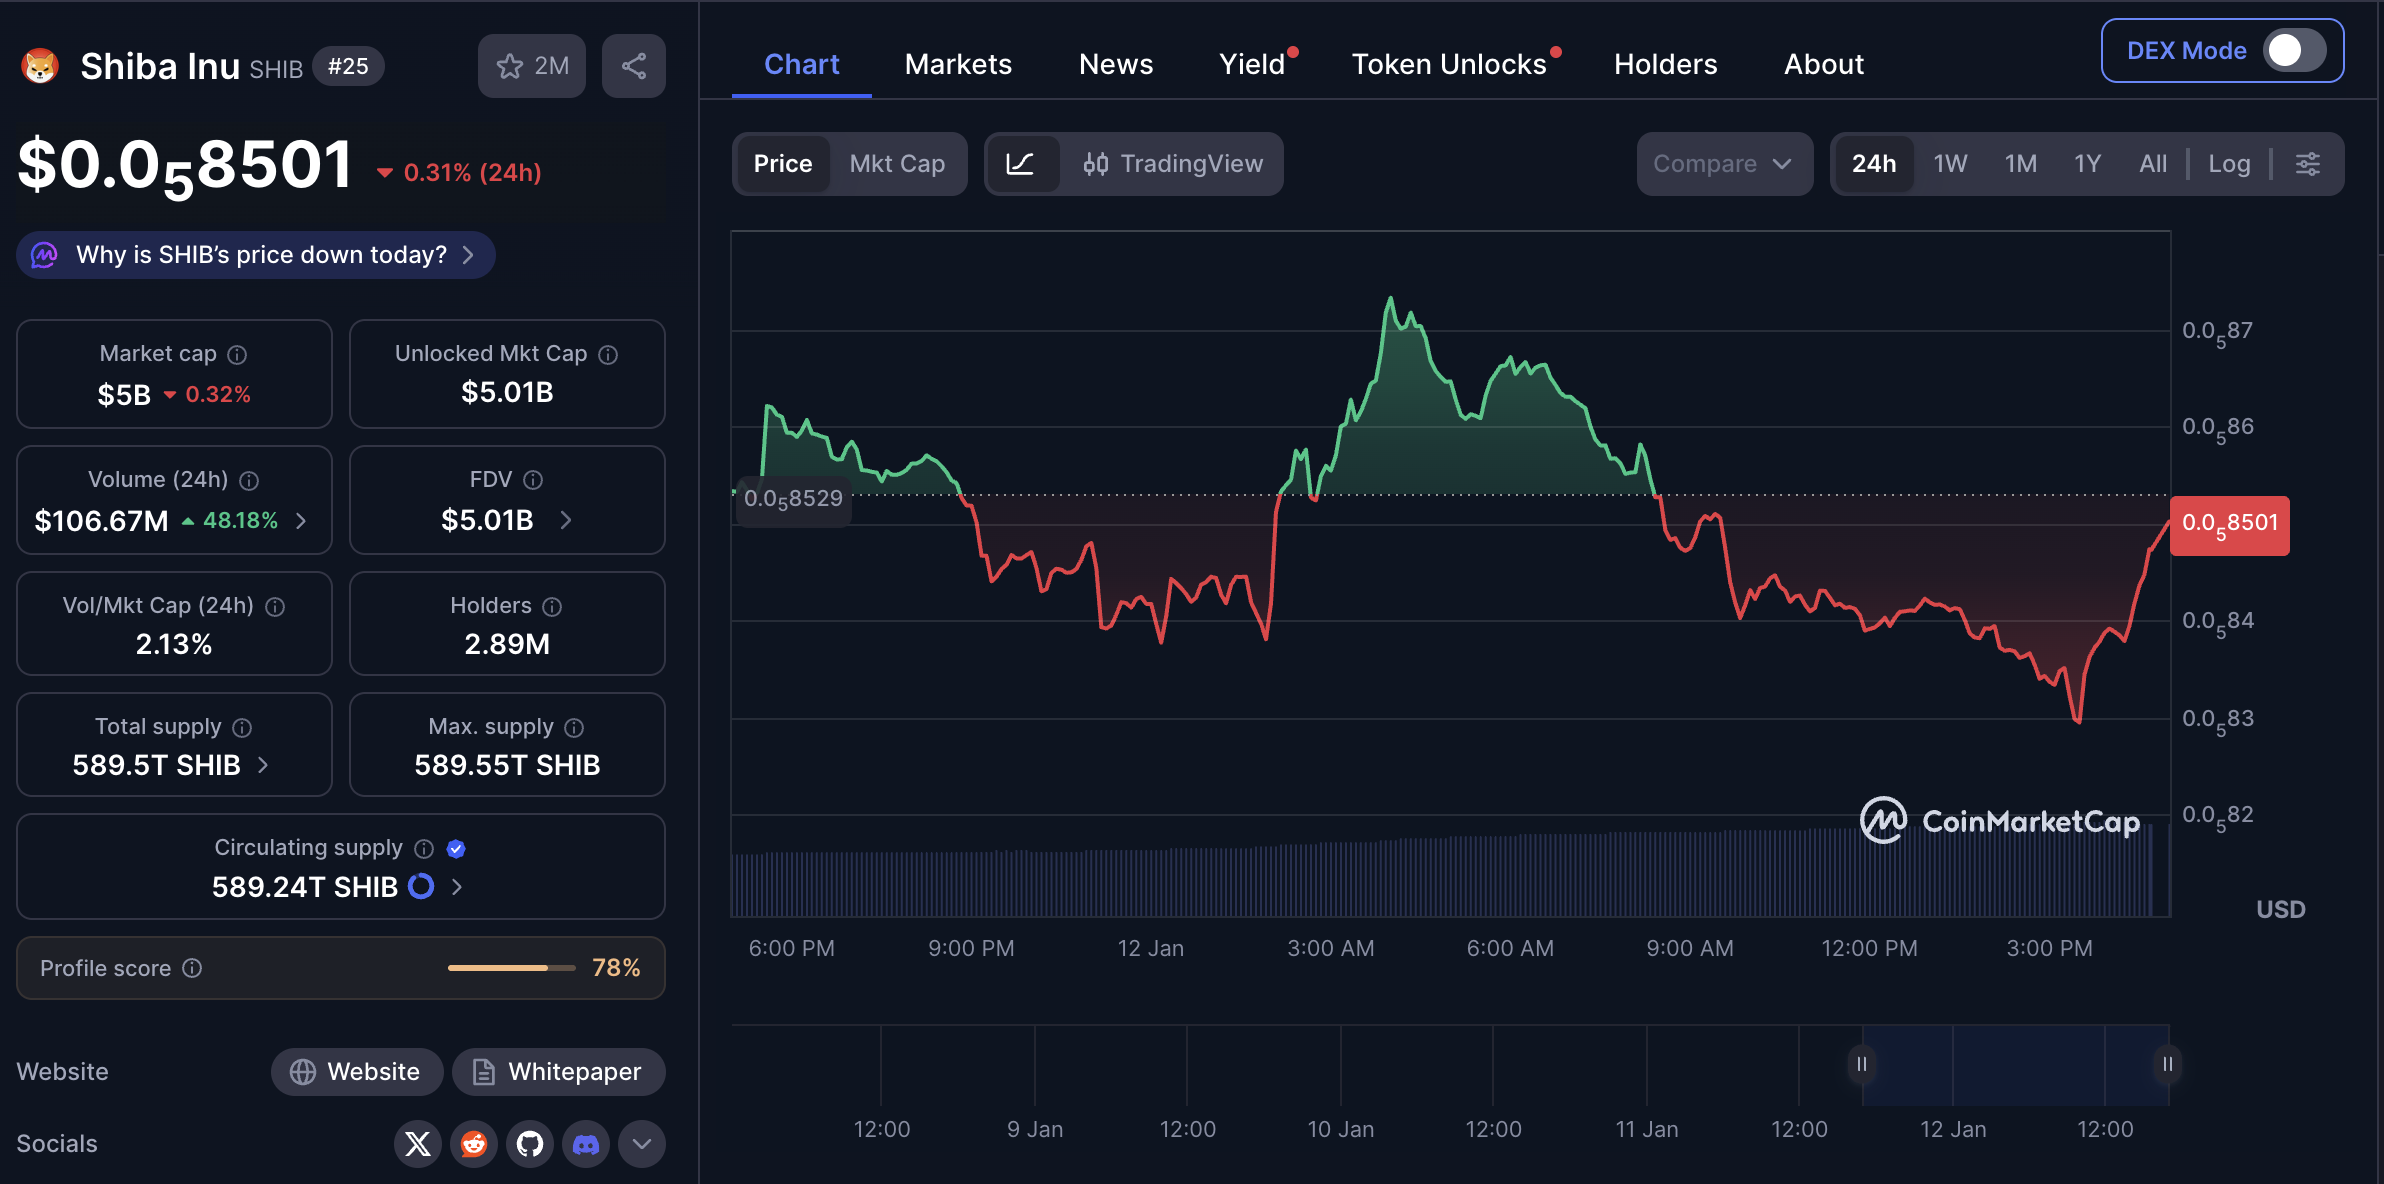Open chart settings via the sliders icon
This screenshot has height=1184, width=2384.
[x=2309, y=164]
